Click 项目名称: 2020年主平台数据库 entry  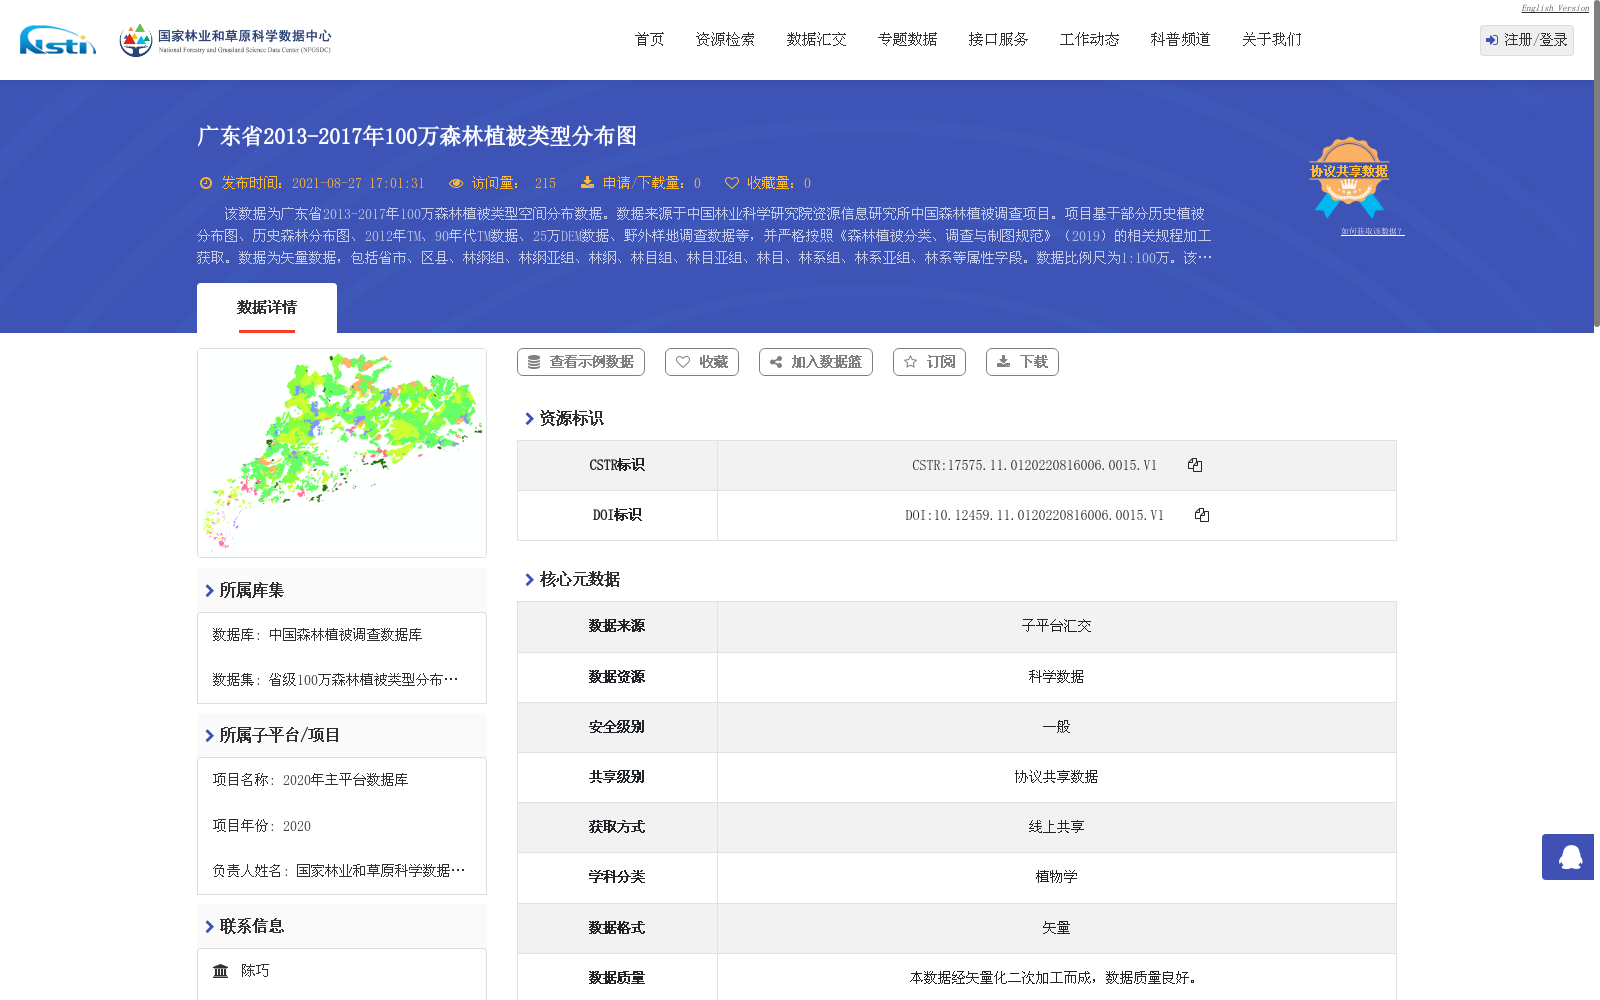tap(310, 780)
